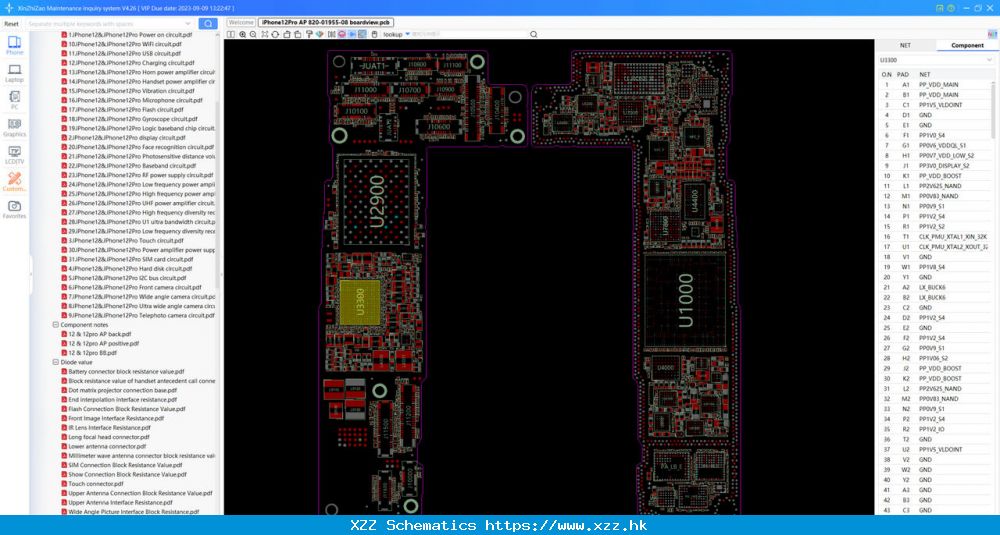Image resolution: width=1000 pixels, height=535 pixels.
Task: Toggle the pink highlighted toolbar icon
Action: 342,34
